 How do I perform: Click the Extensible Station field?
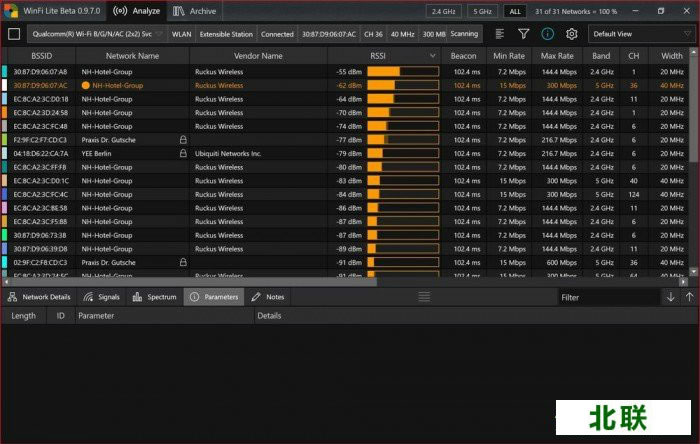tap(226, 34)
